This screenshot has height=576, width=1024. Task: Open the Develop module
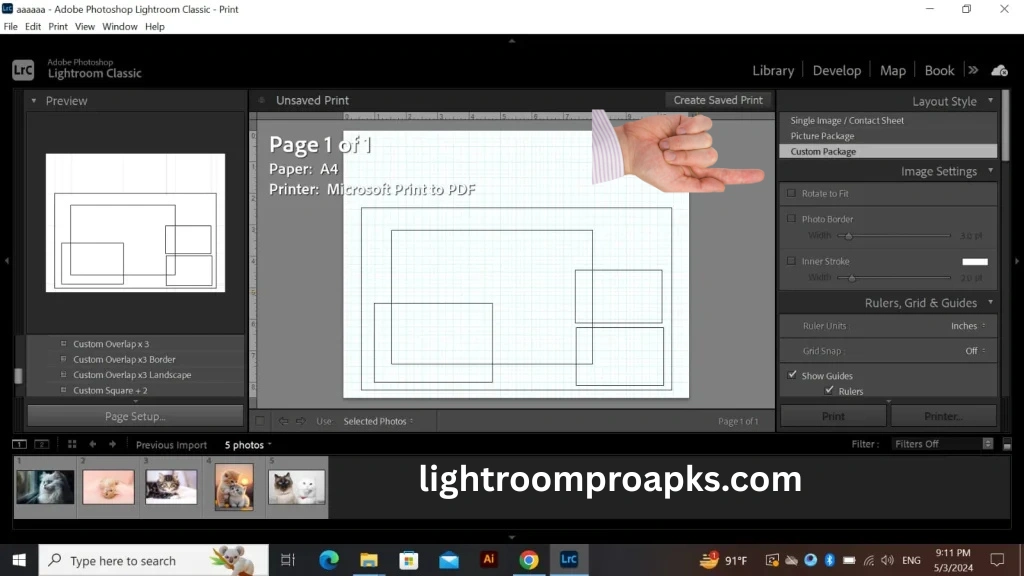tap(836, 70)
